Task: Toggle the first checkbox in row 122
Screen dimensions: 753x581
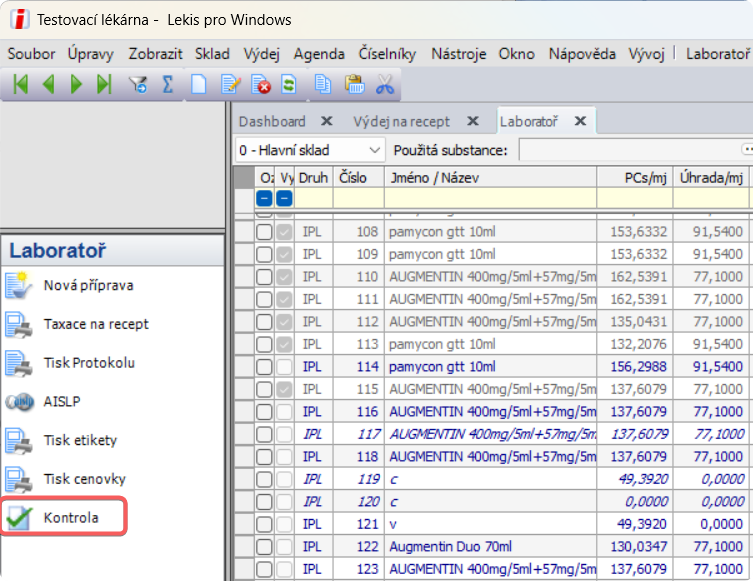Action: [x=264, y=546]
